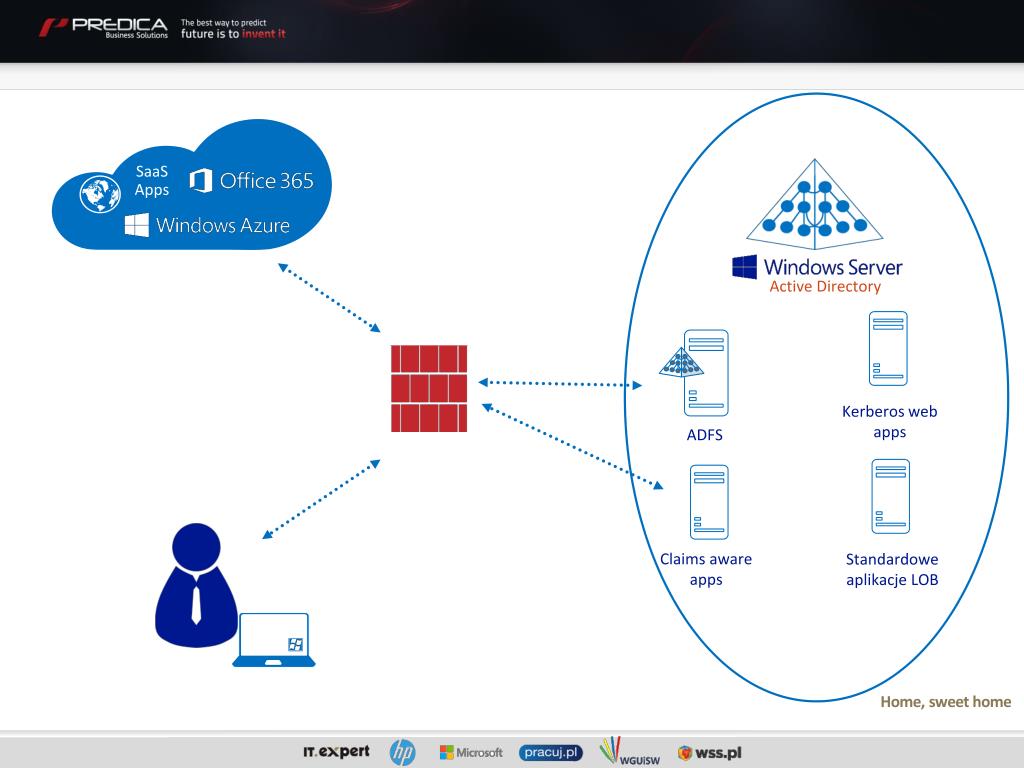Click the 'Standardowe aplikacje LOB' label
This screenshot has height=768, width=1024.
pos(892,569)
